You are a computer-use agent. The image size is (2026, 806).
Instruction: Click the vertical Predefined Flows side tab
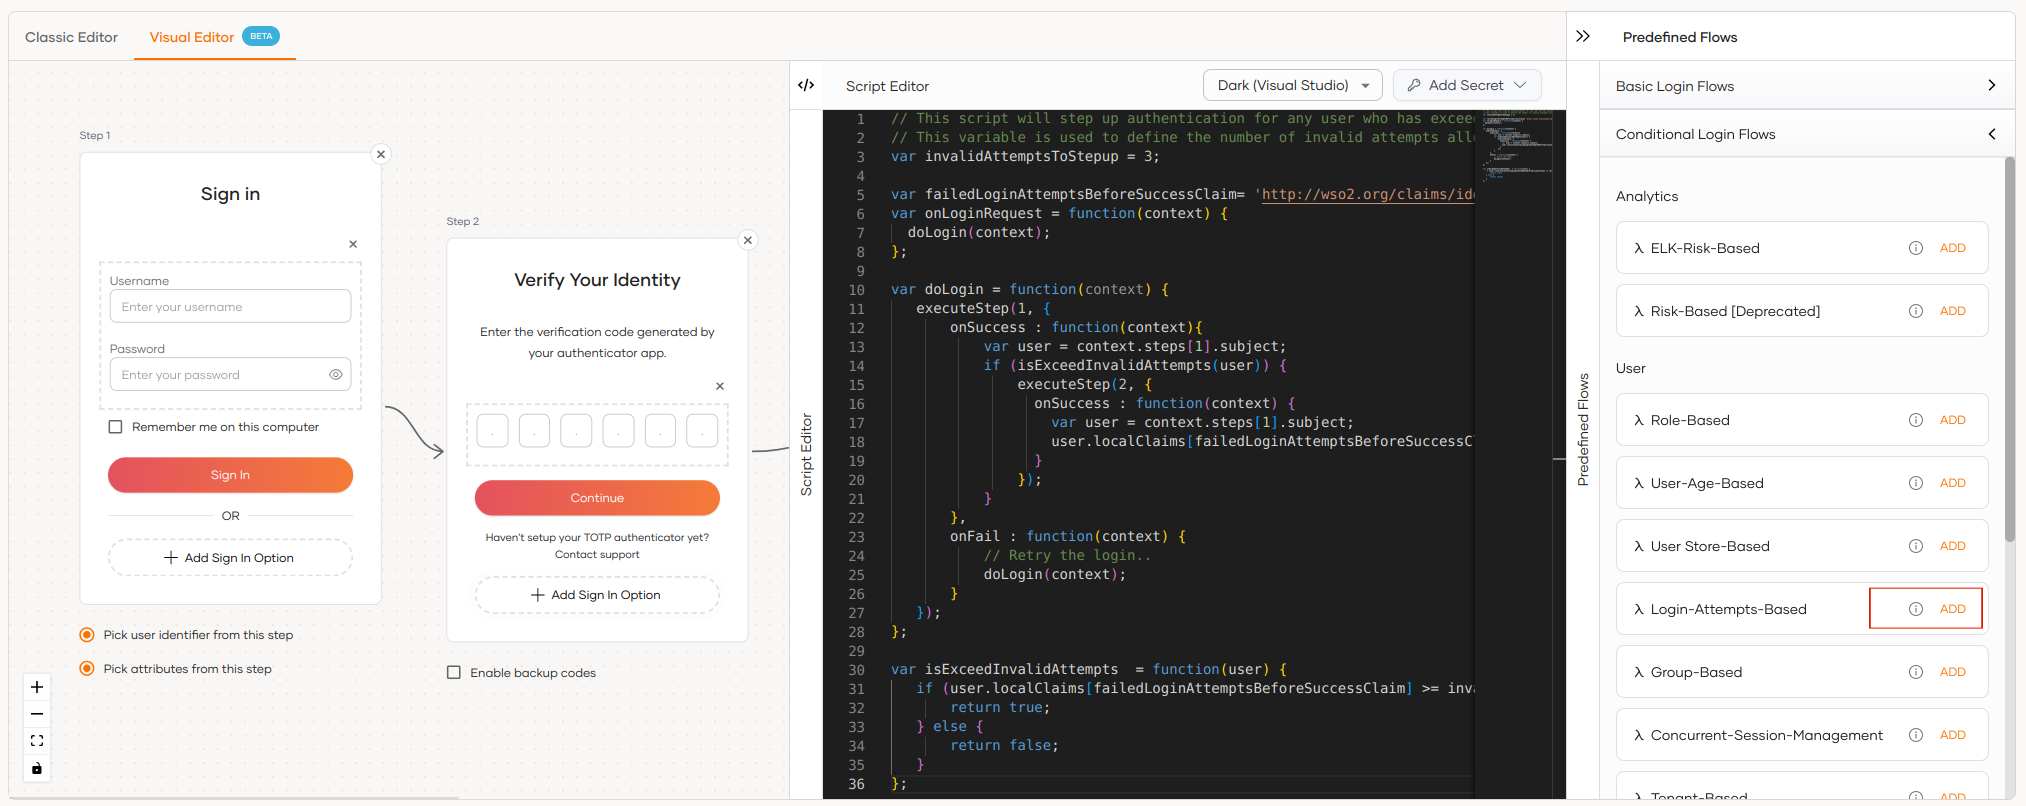point(1583,430)
